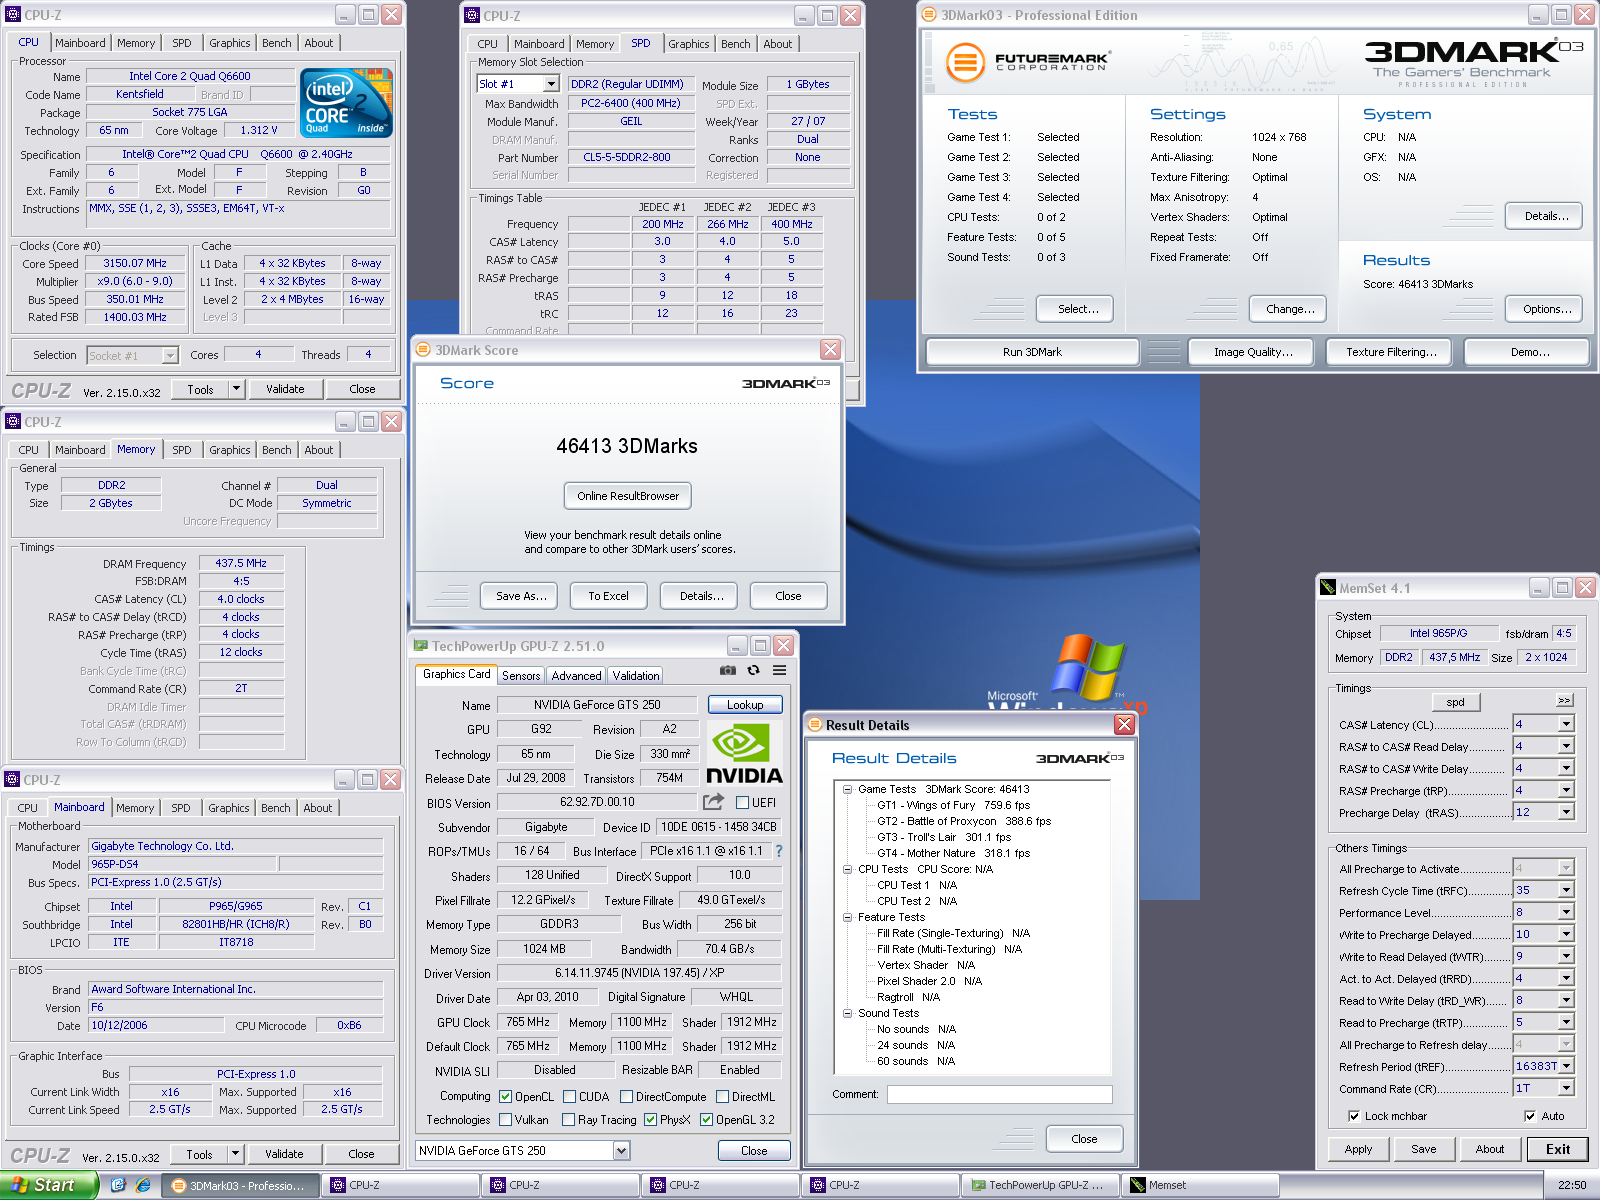This screenshot has height=1200, width=1600.
Task: Switch to the Sensors tab in GPU-Z
Action: pyautogui.click(x=521, y=676)
